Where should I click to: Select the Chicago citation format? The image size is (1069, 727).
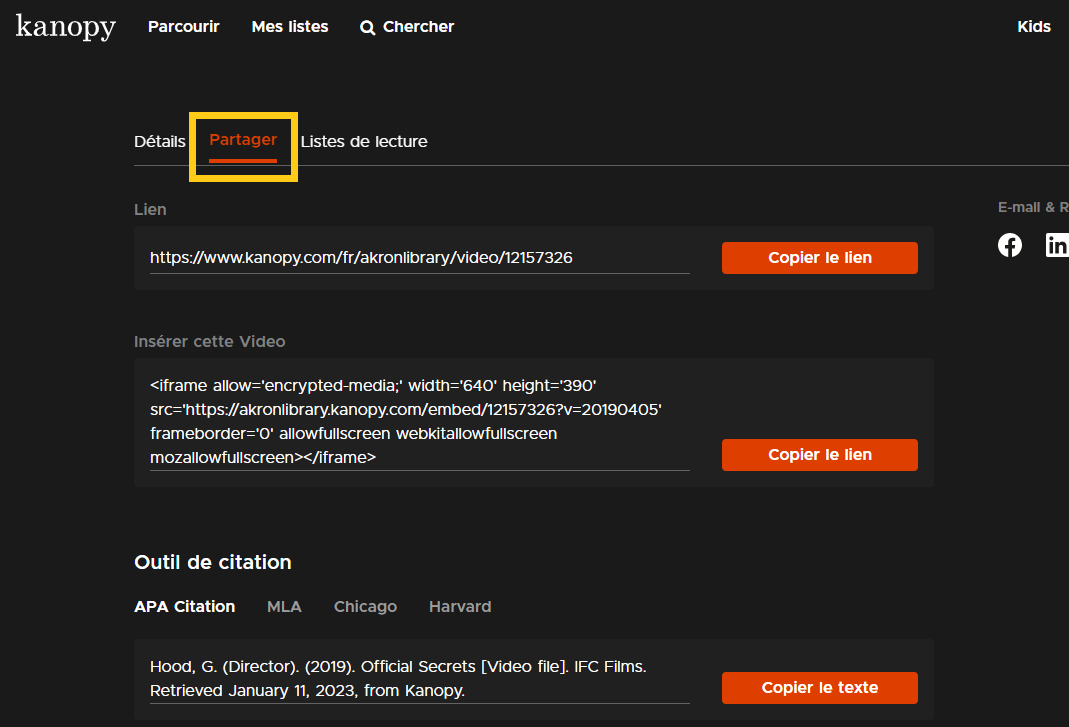[365, 606]
